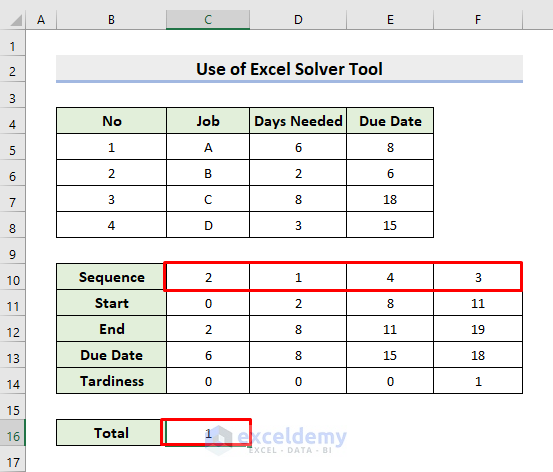Select cell with job 'A'

tap(208, 147)
